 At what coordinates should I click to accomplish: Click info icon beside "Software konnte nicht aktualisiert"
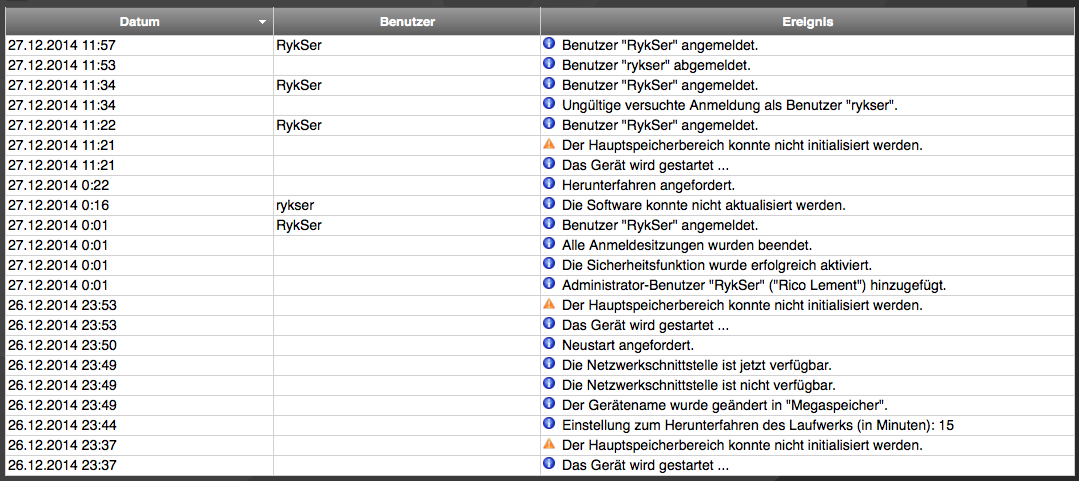[548, 204]
